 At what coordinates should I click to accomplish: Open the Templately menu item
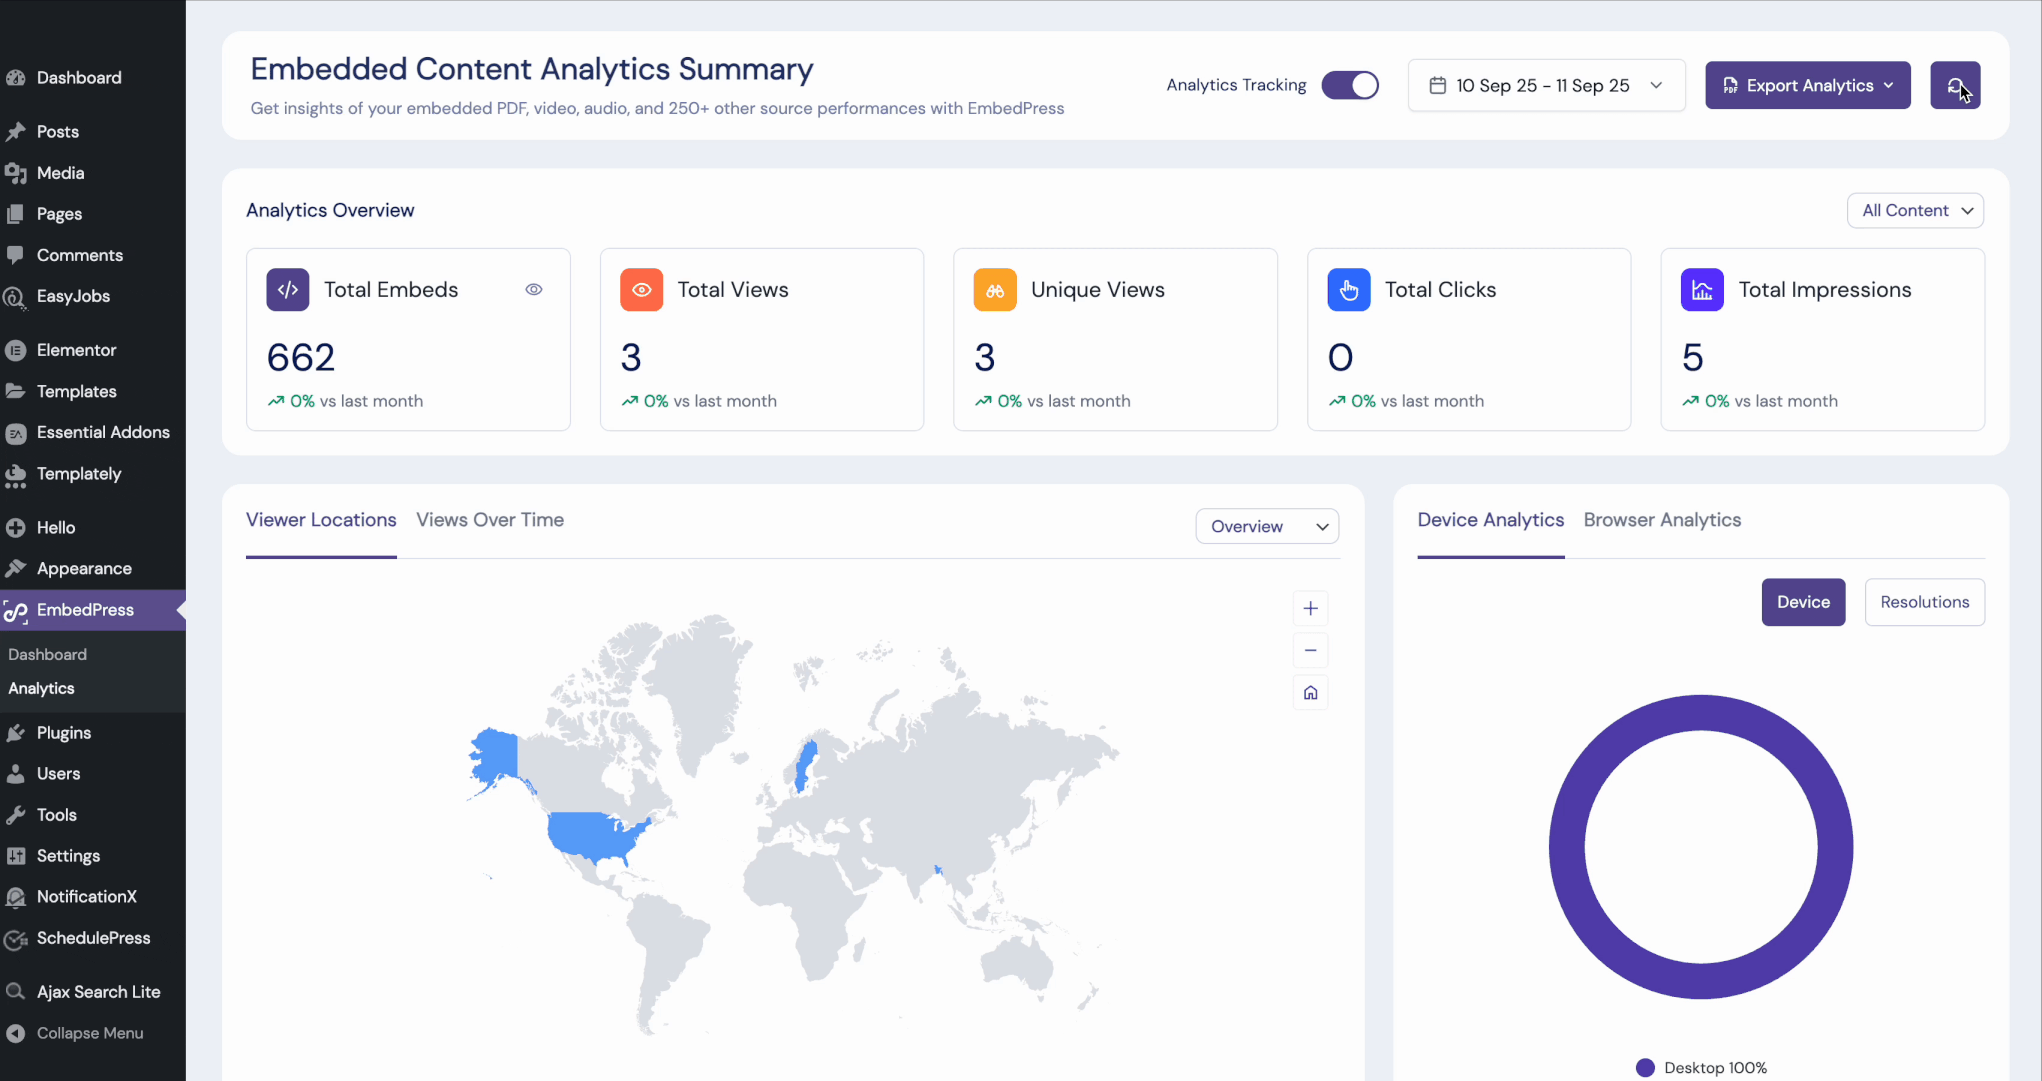click(92, 473)
